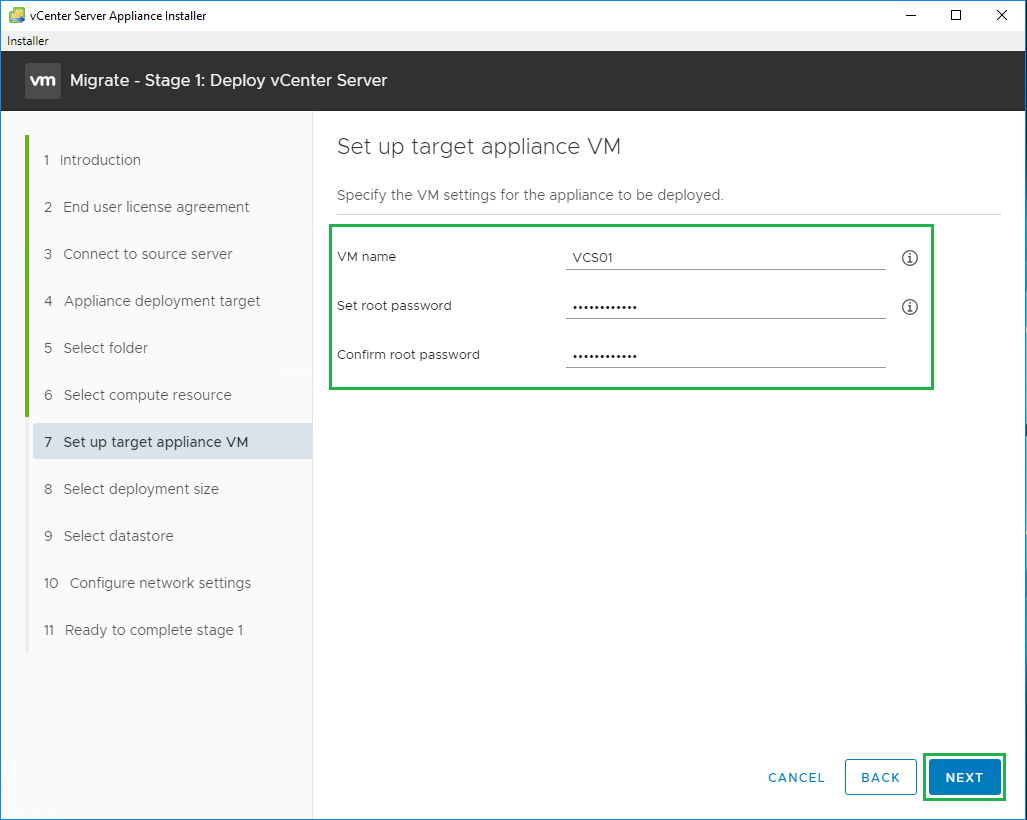Click the NEXT button
Viewport: 1027px width, 820px height.
(x=964, y=777)
